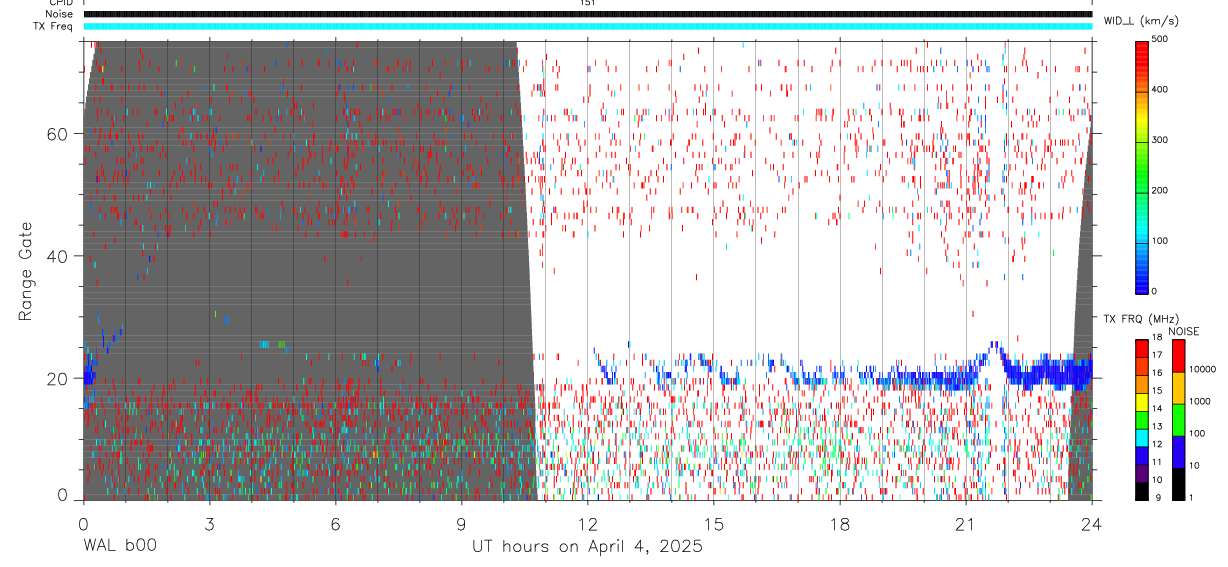Click the '3' tick on the UT hours axis

click(x=209, y=524)
